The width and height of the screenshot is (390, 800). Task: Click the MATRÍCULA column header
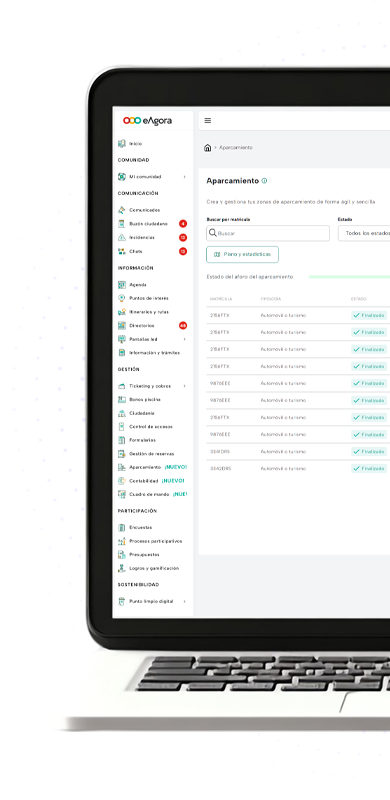221,299
